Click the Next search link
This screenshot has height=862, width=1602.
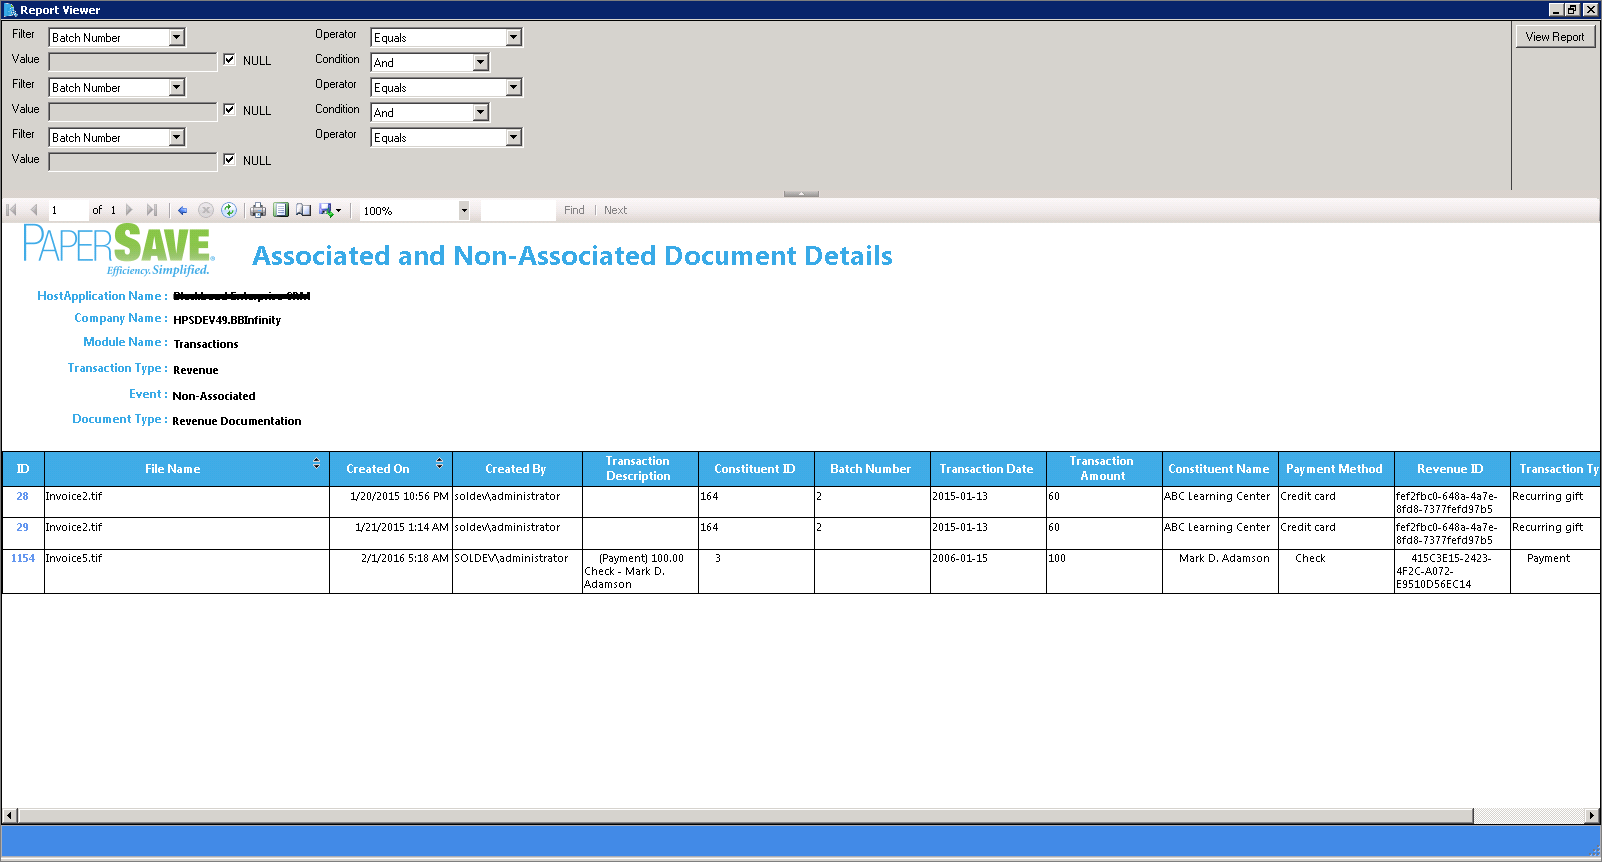(615, 210)
